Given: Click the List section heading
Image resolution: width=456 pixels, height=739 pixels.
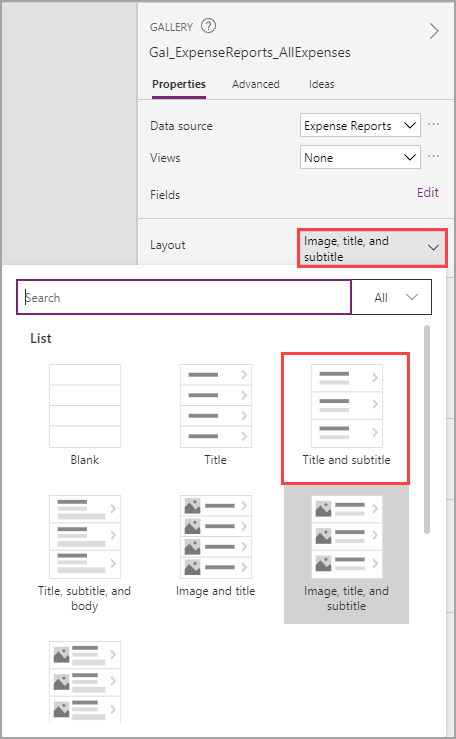Looking at the screenshot, I should [41, 338].
